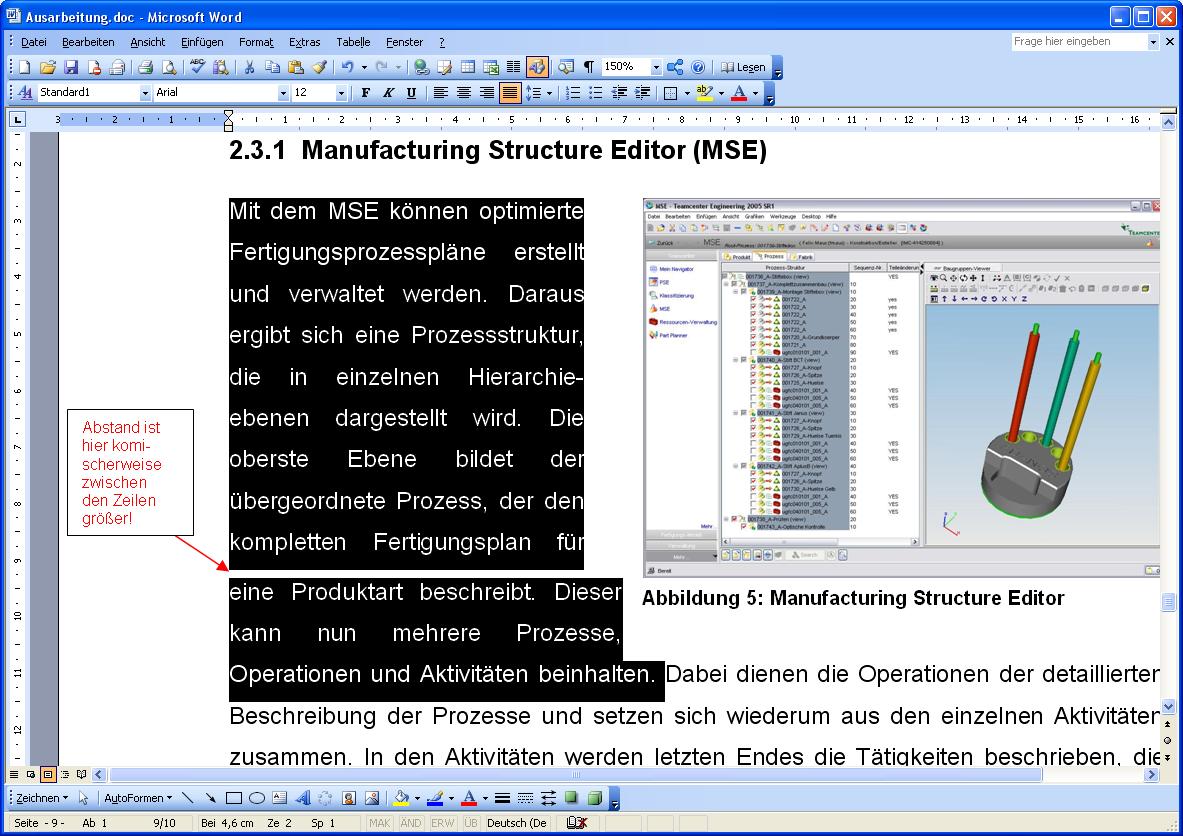Image resolution: width=1183 pixels, height=836 pixels.
Task: Insert a text box from the Drawing toolbar
Action: click(x=280, y=798)
